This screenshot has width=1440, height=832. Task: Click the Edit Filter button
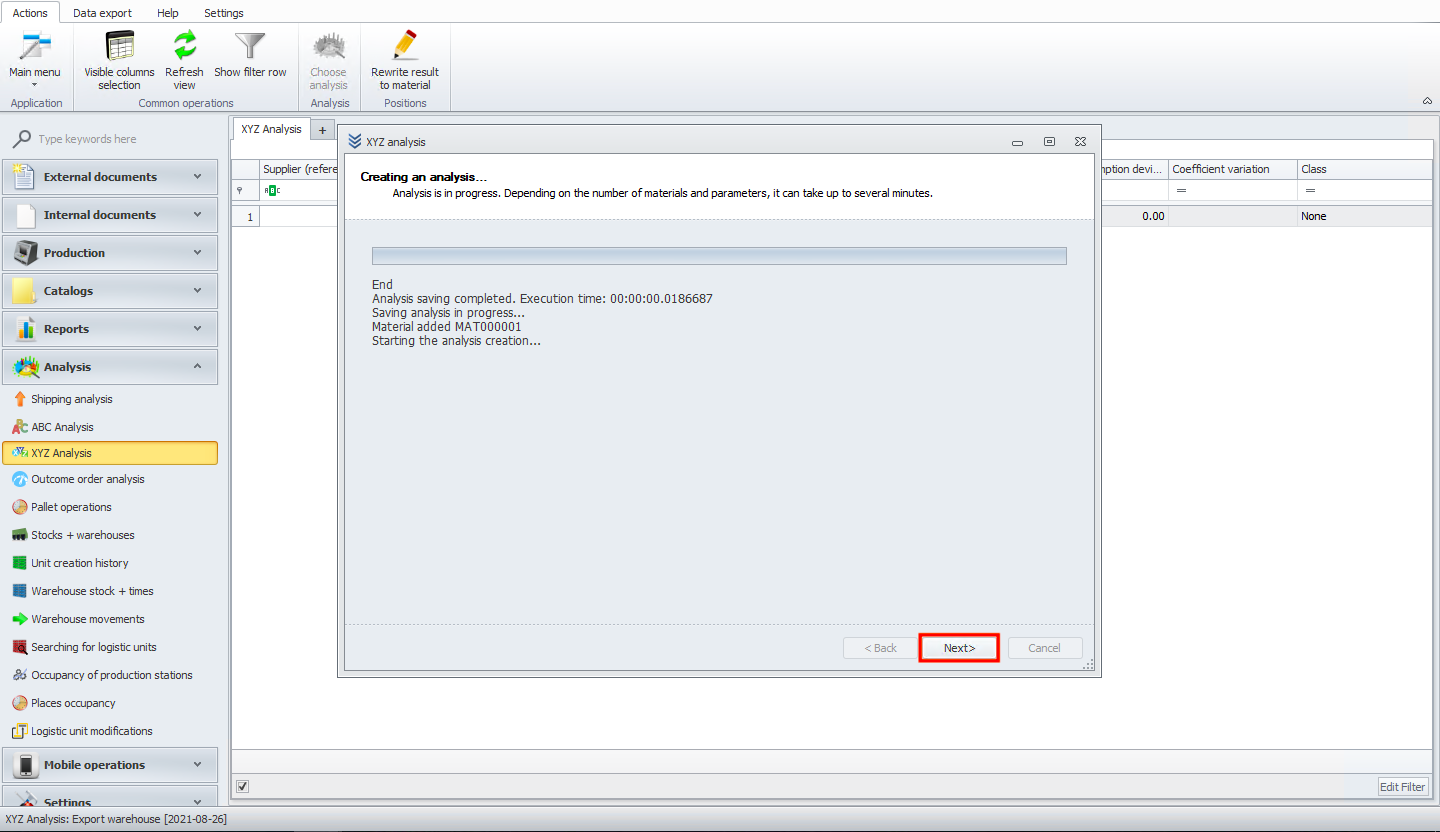click(x=1403, y=787)
